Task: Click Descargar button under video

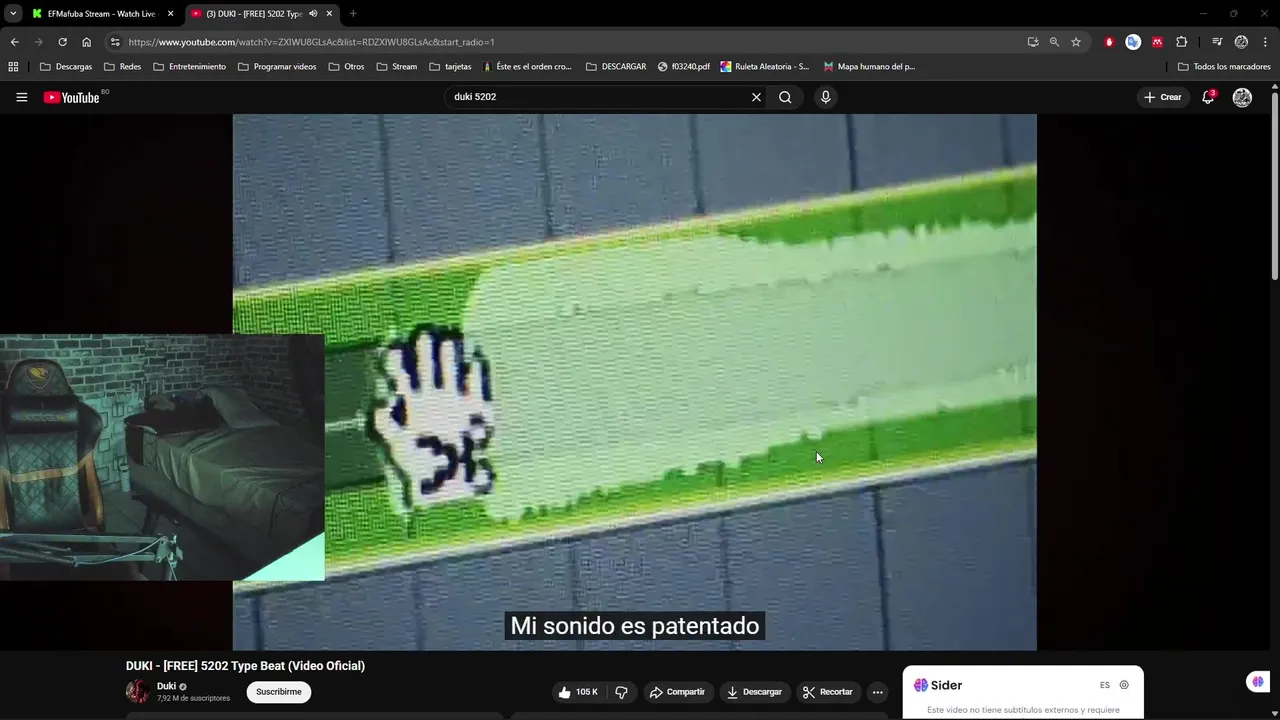Action: click(x=754, y=692)
